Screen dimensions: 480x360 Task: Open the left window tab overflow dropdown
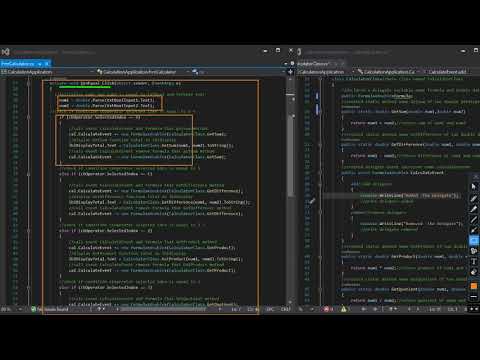[x=286, y=64]
